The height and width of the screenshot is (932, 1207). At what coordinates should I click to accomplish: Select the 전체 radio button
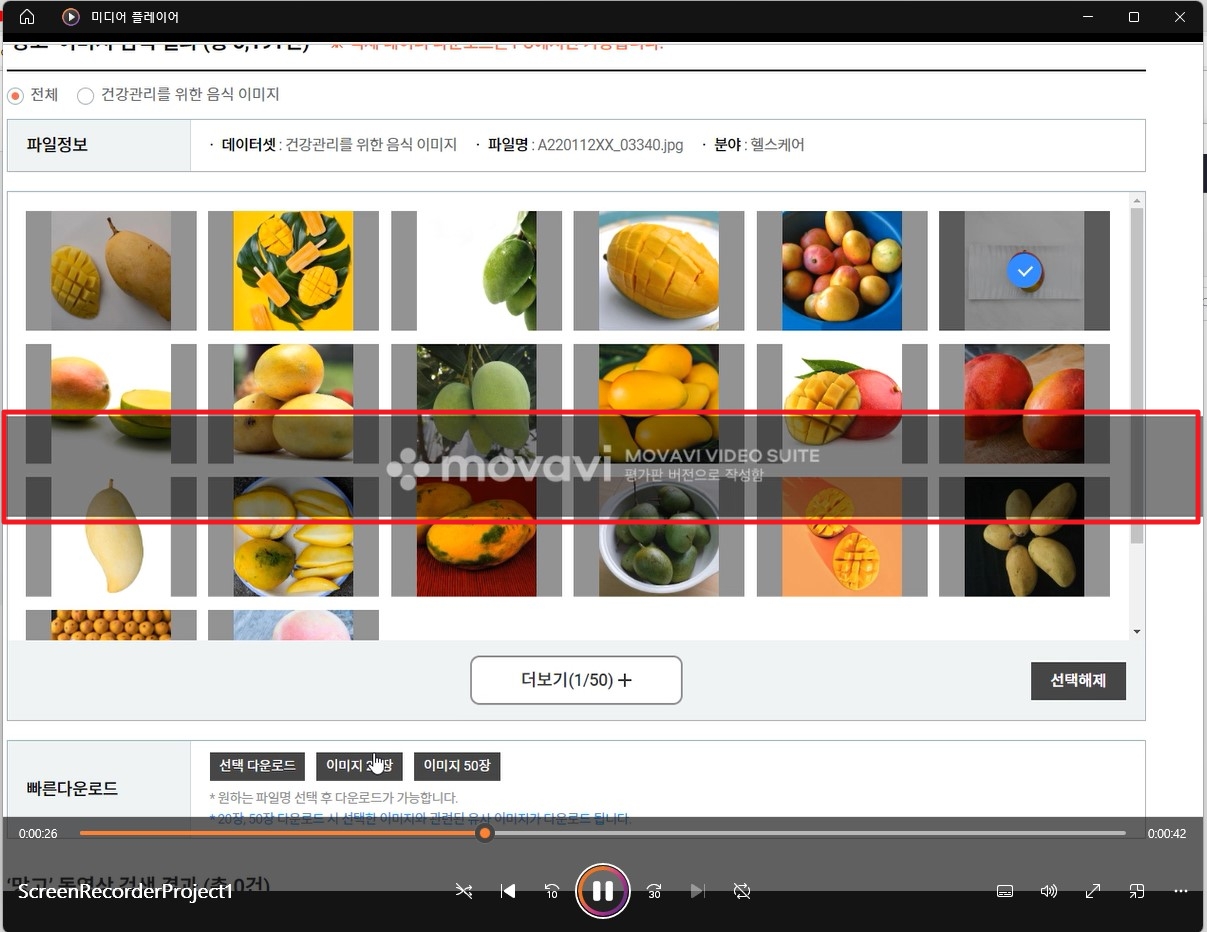15,96
